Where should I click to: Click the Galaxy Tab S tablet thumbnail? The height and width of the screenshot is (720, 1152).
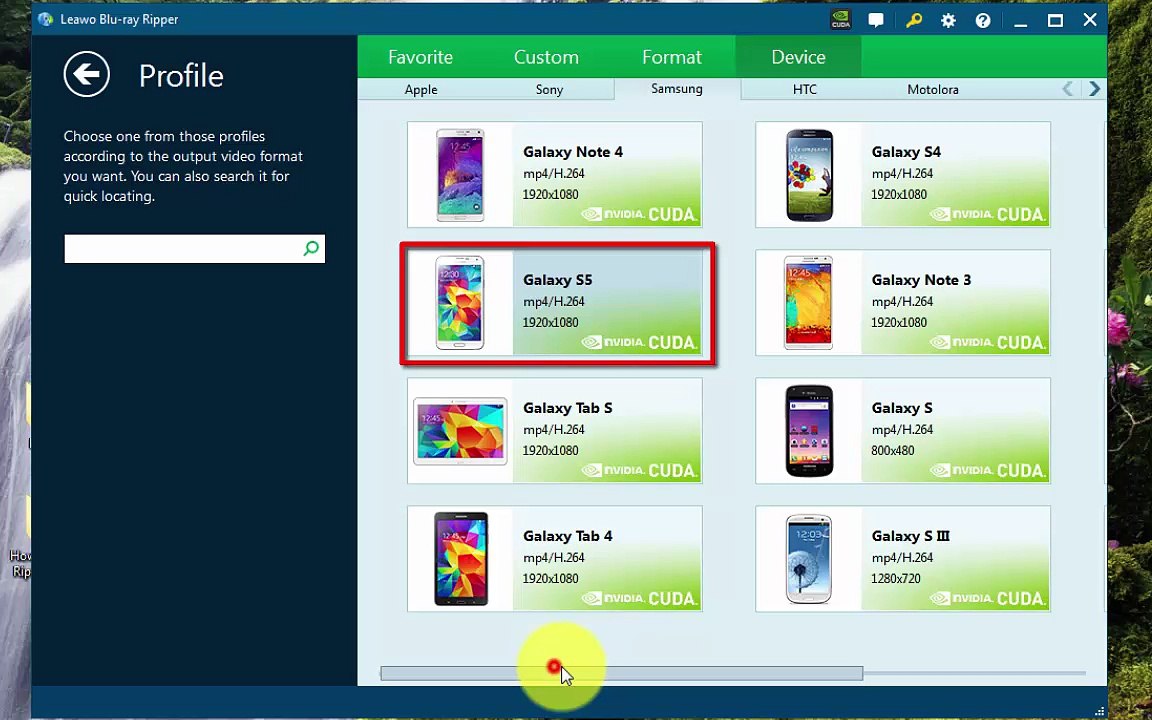pyautogui.click(x=460, y=431)
